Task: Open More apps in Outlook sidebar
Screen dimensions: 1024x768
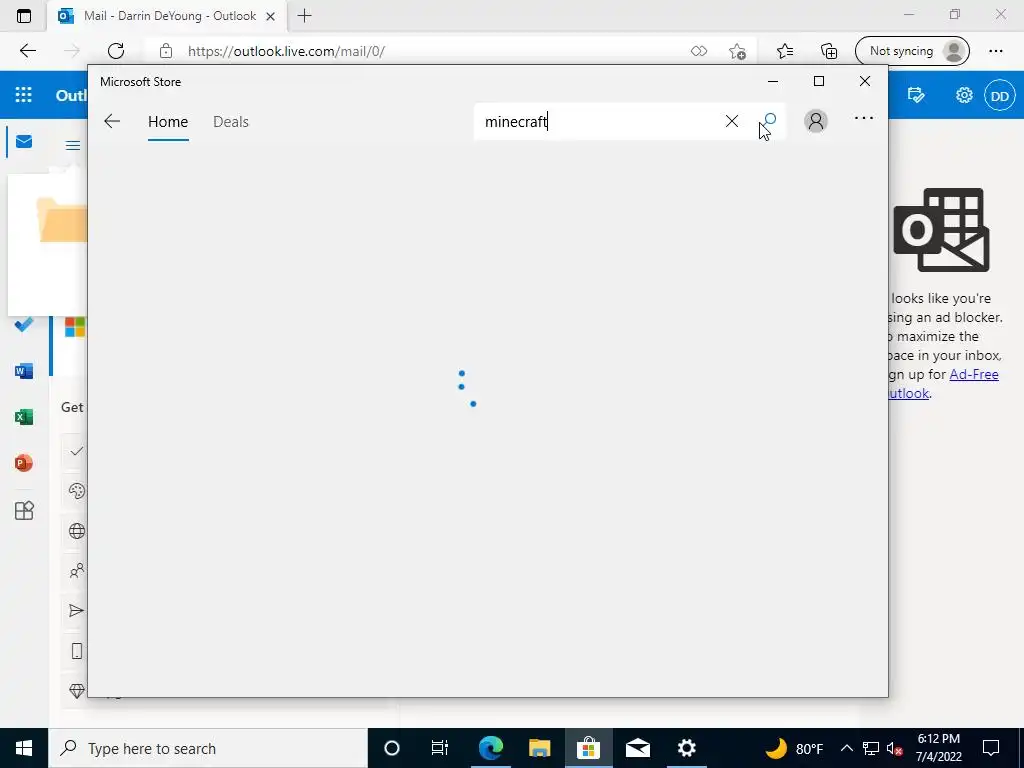Action: pos(24,510)
